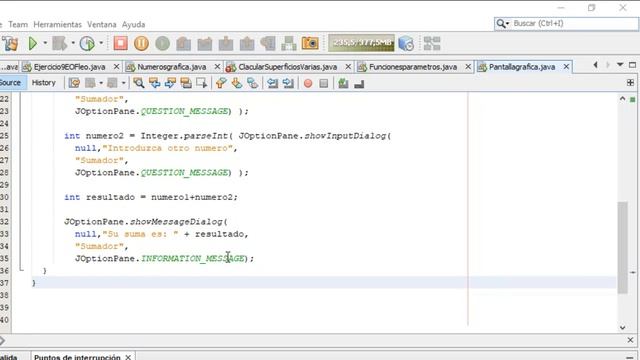Stop the debugger session with the red square
The image size is (640, 360).
tap(120, 43)
